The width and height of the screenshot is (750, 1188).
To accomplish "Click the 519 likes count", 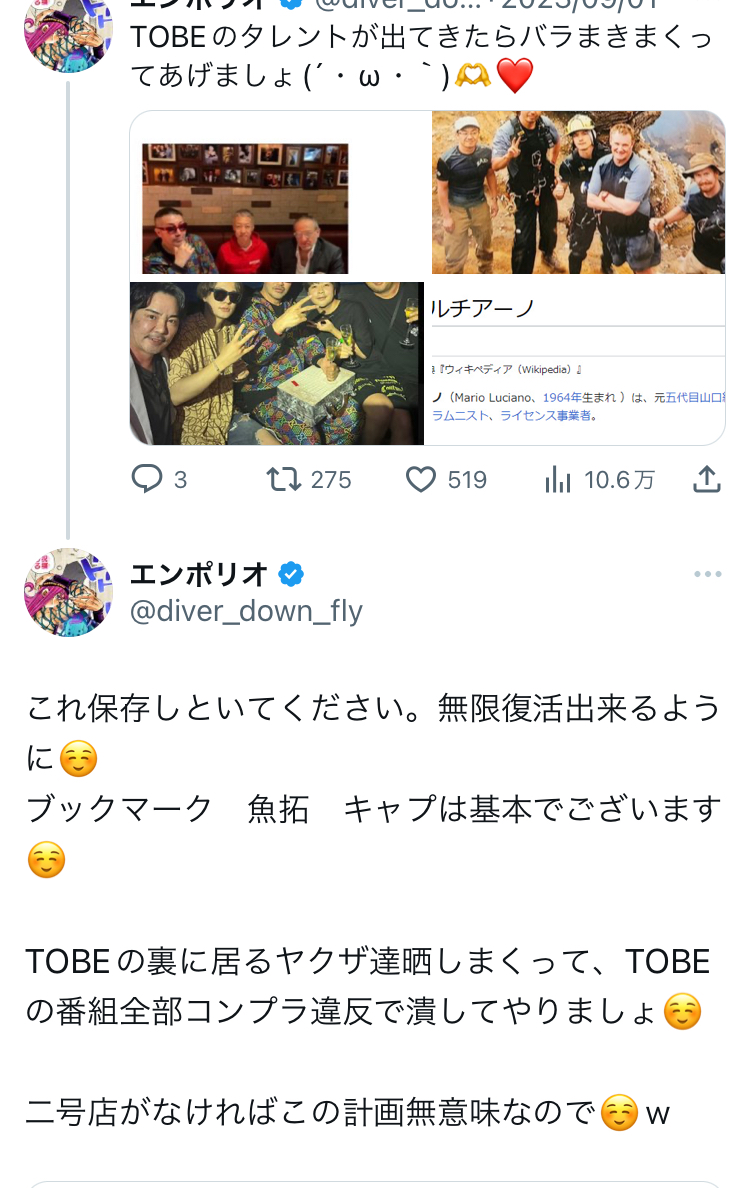I will pos(466,480).
